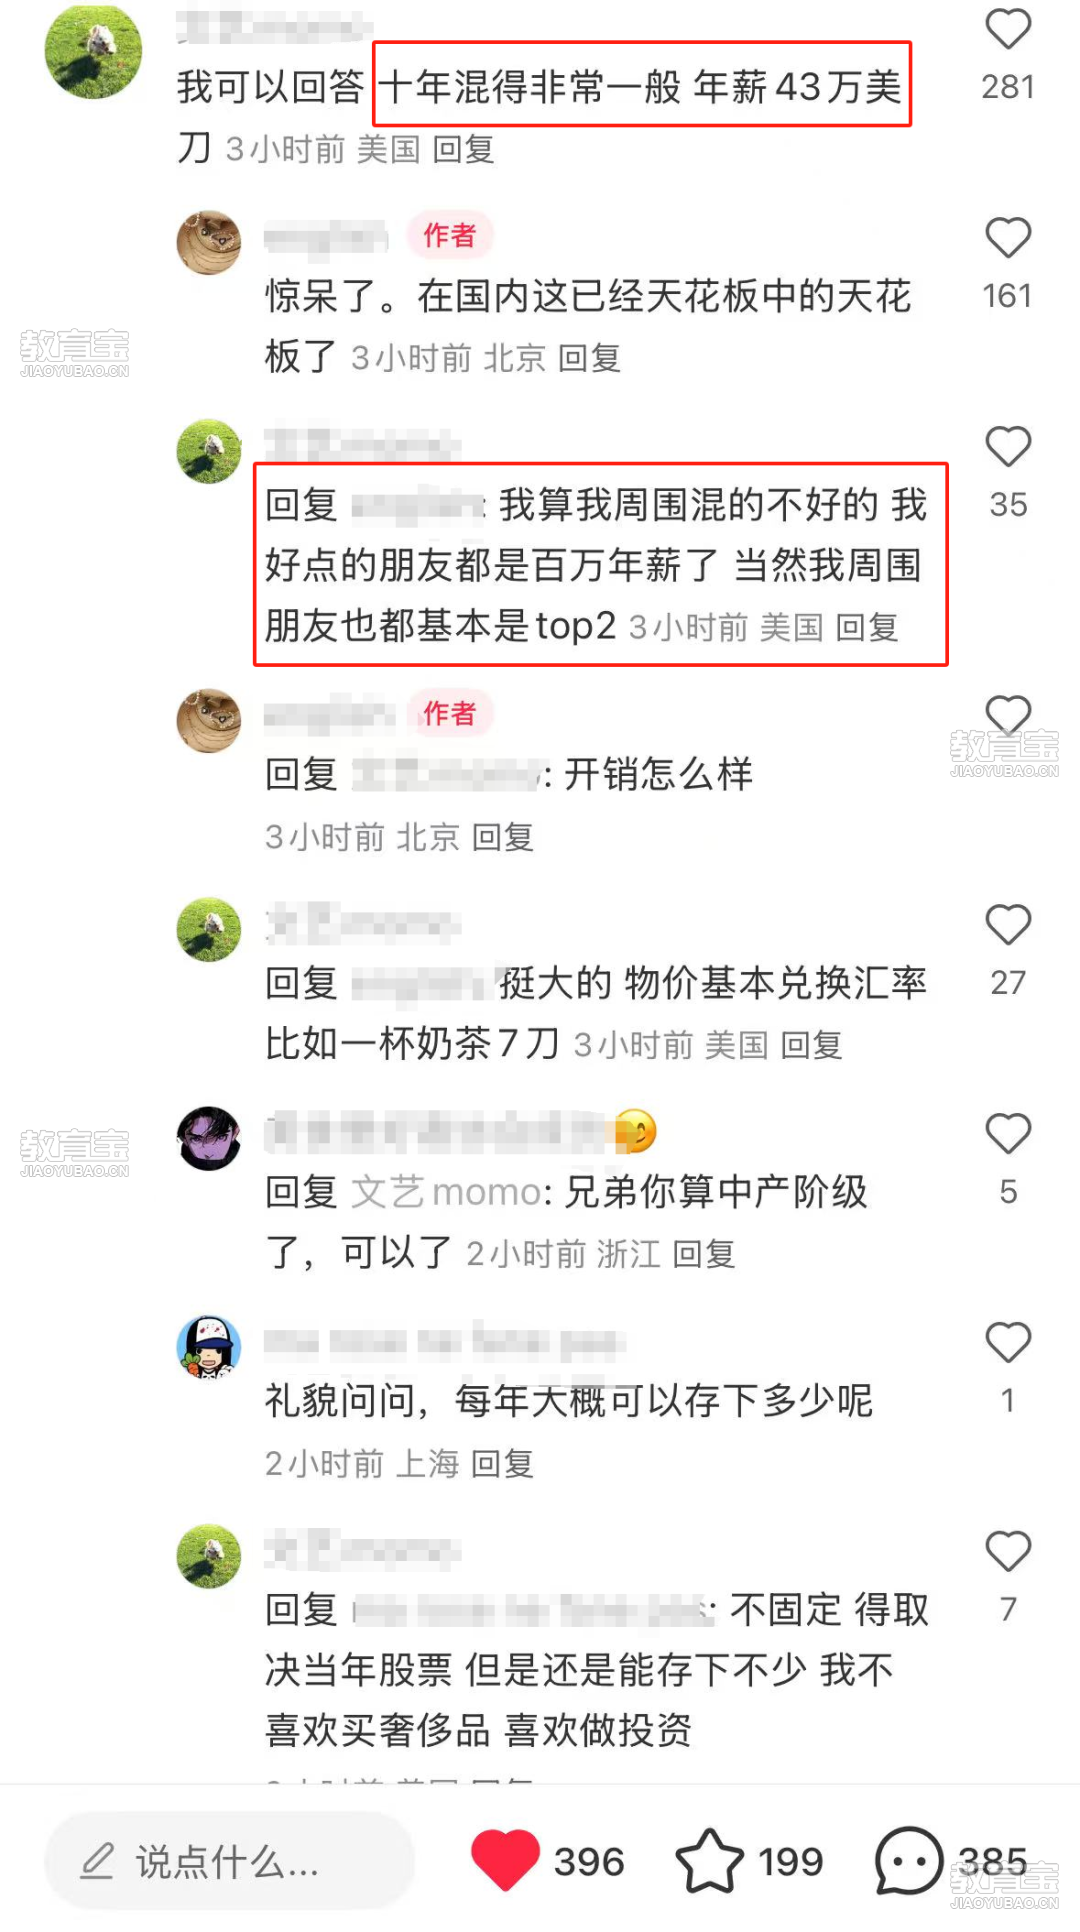
Task: Like the reply showing 7 likes
Action: point(1008,1552)
